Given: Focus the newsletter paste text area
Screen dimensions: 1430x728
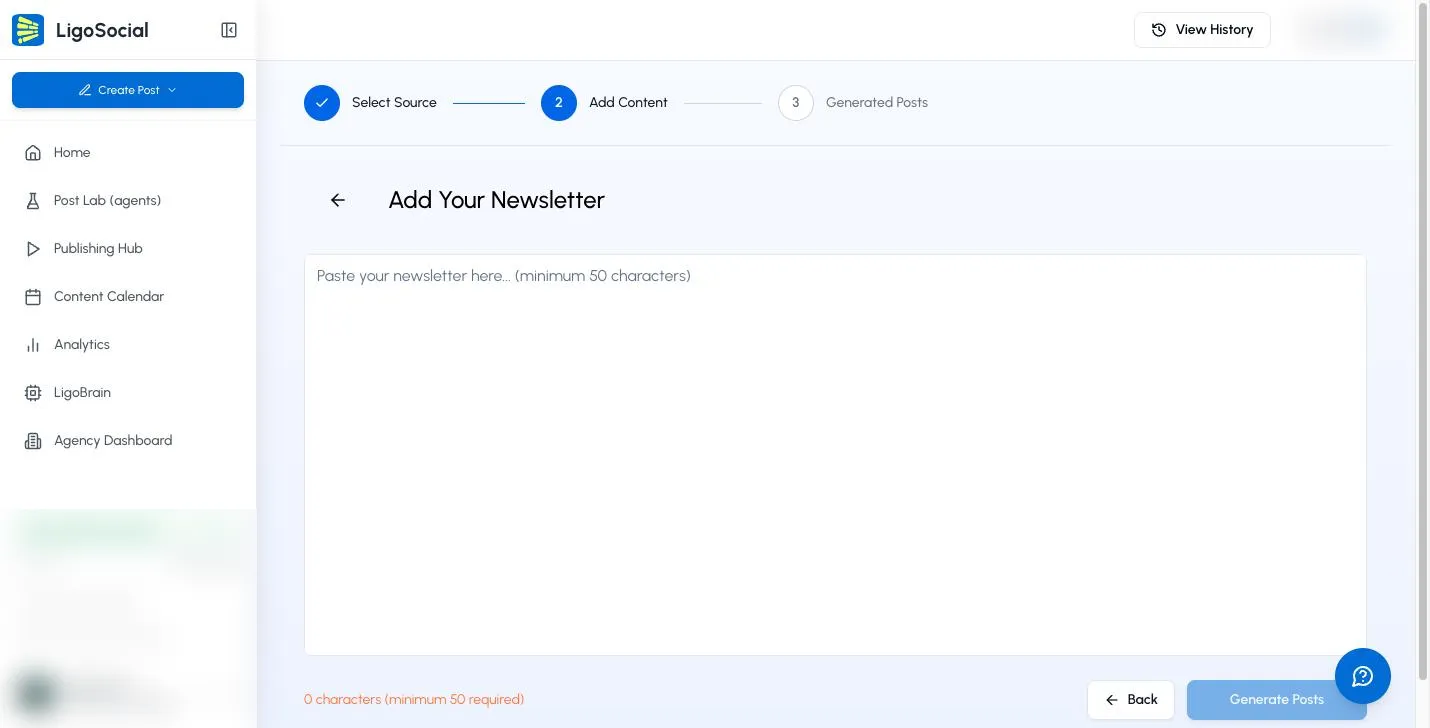Looking at the screenshot, I should pos(835,455).
